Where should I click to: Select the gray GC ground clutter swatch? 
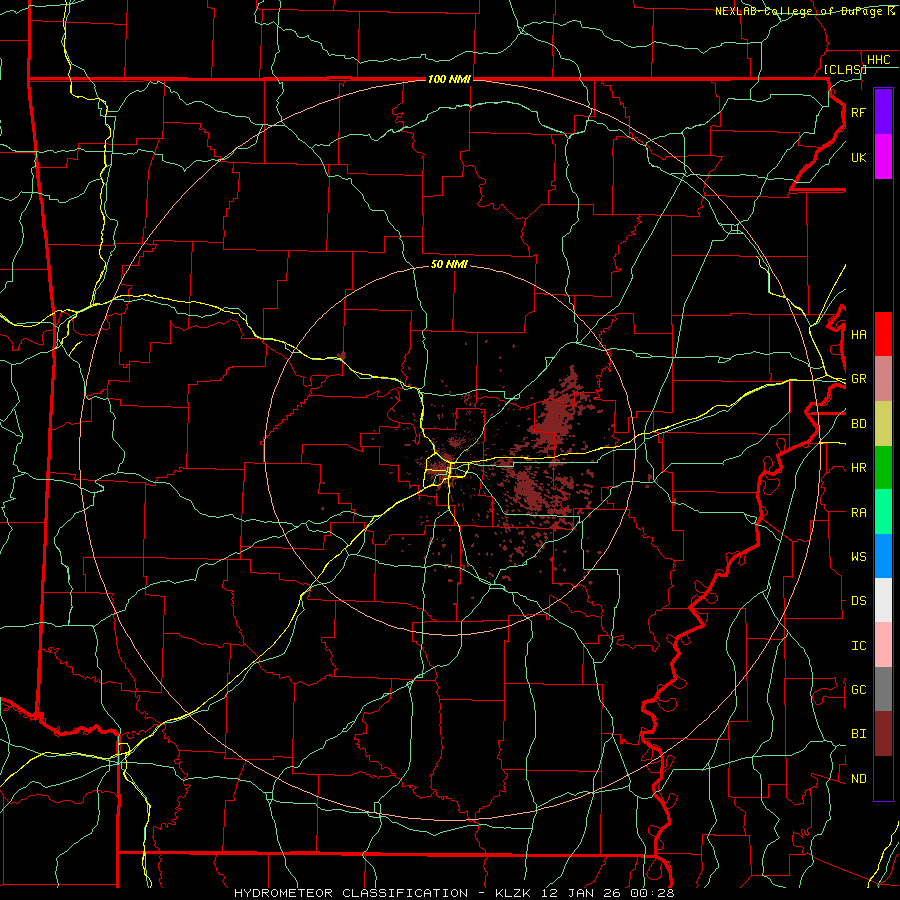883,689
